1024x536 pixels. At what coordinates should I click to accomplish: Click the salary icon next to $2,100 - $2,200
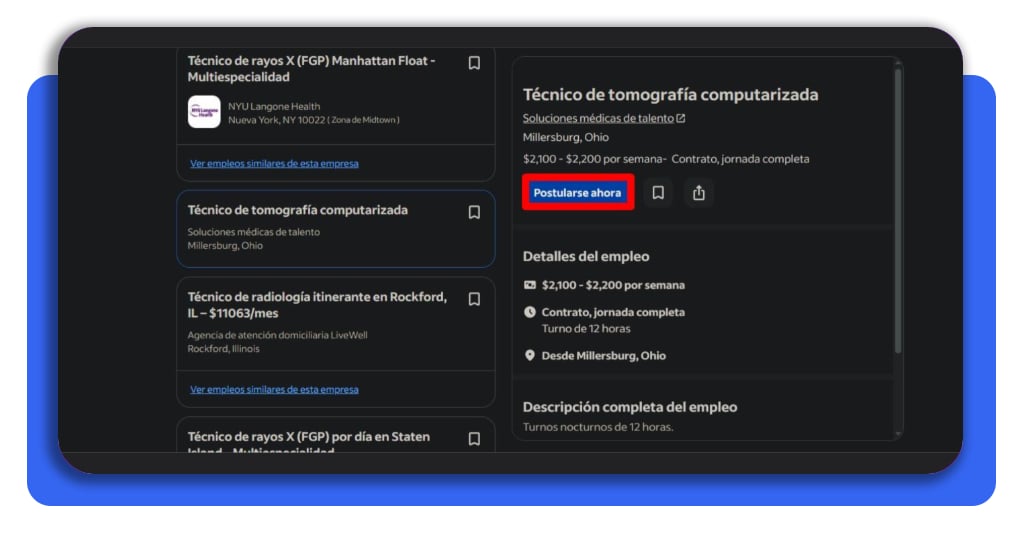pyautogui.click(x=530, y=285)
